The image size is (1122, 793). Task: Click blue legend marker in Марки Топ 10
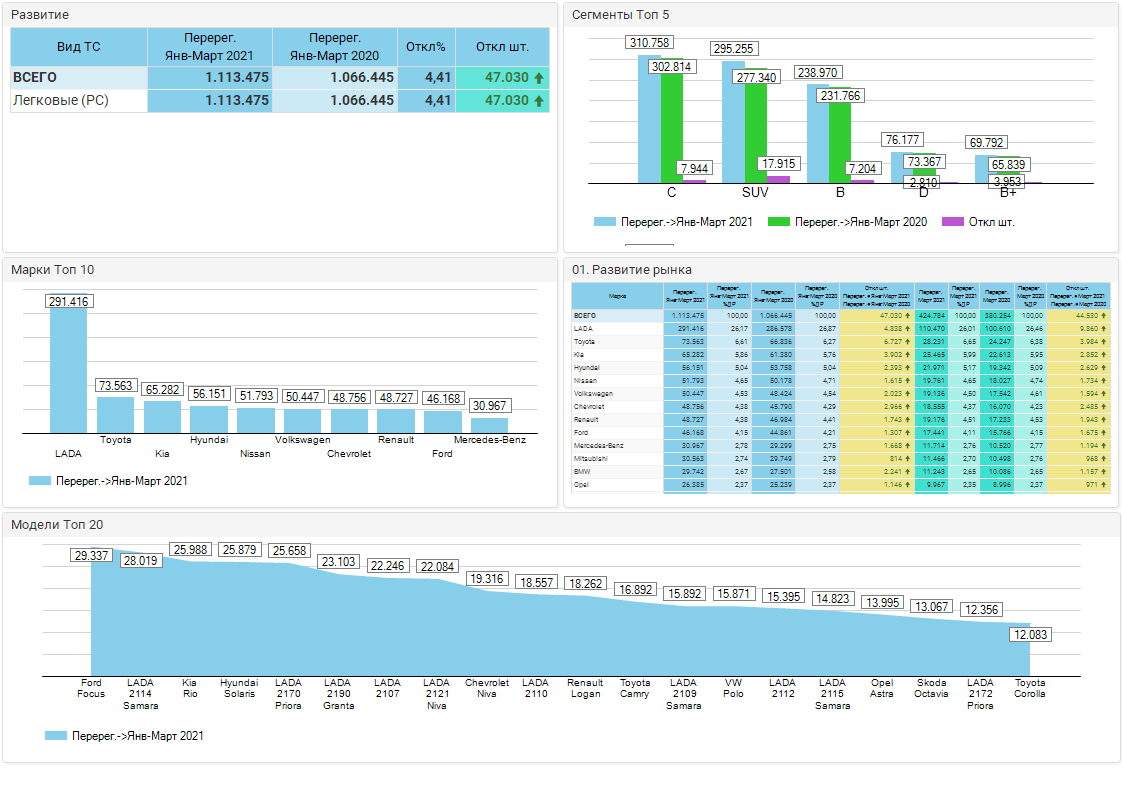click(x=40, y=481)
